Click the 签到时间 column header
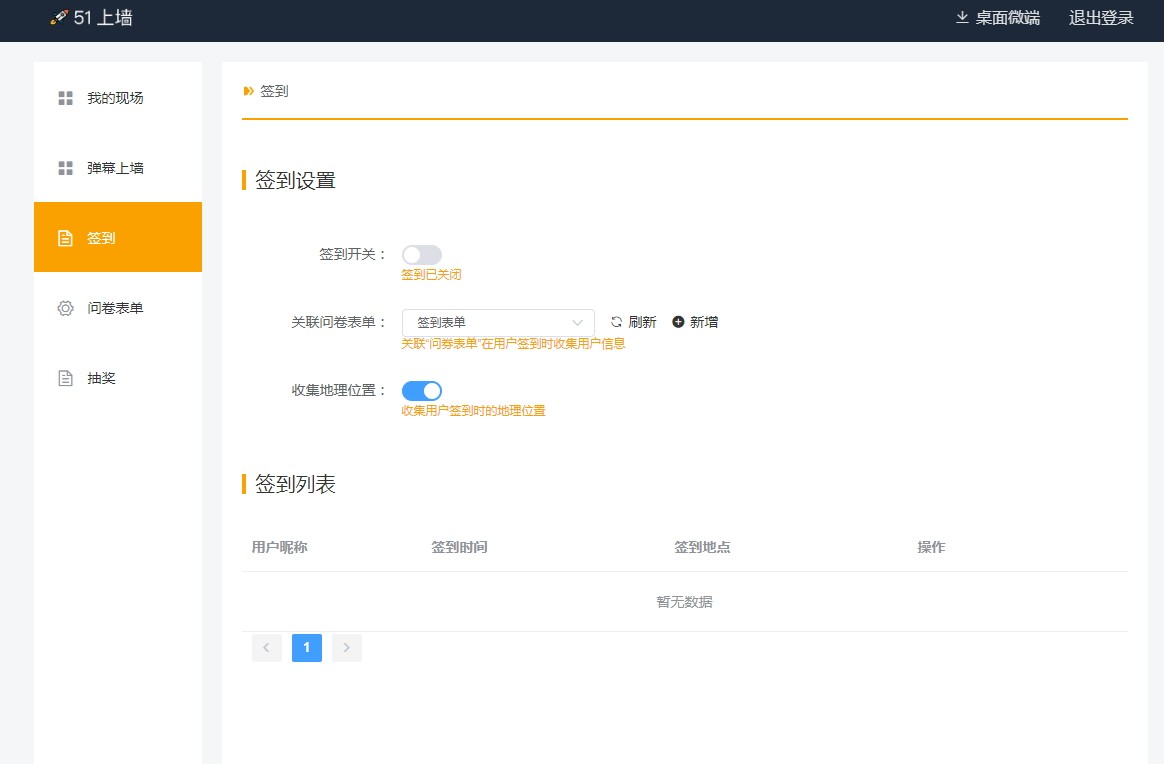Screen dimensions: 1164x764 pyautogui.click(x=459, y=547)
